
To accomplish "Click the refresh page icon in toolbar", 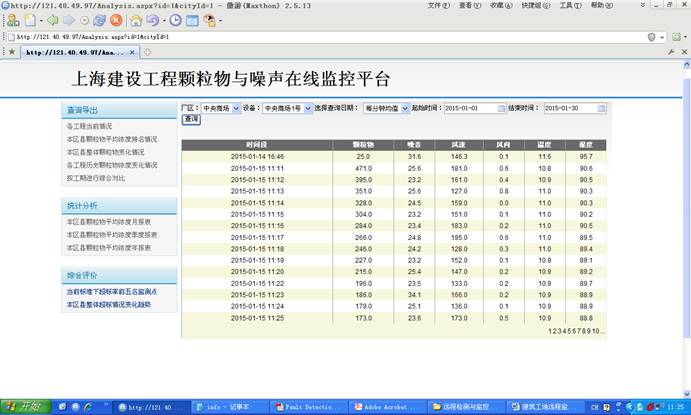I will tap(99, 20).
